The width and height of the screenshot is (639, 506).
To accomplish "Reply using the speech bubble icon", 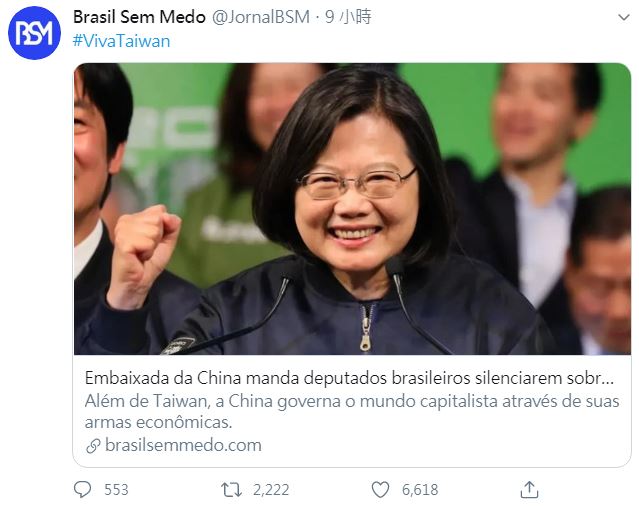I will [x=83, y=489].
